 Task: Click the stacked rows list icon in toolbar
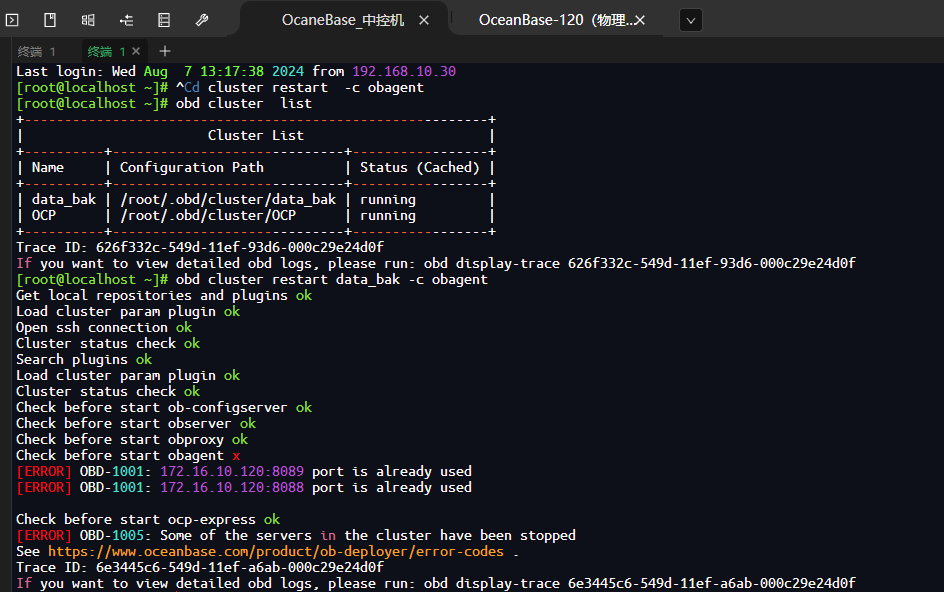point(164,20)
